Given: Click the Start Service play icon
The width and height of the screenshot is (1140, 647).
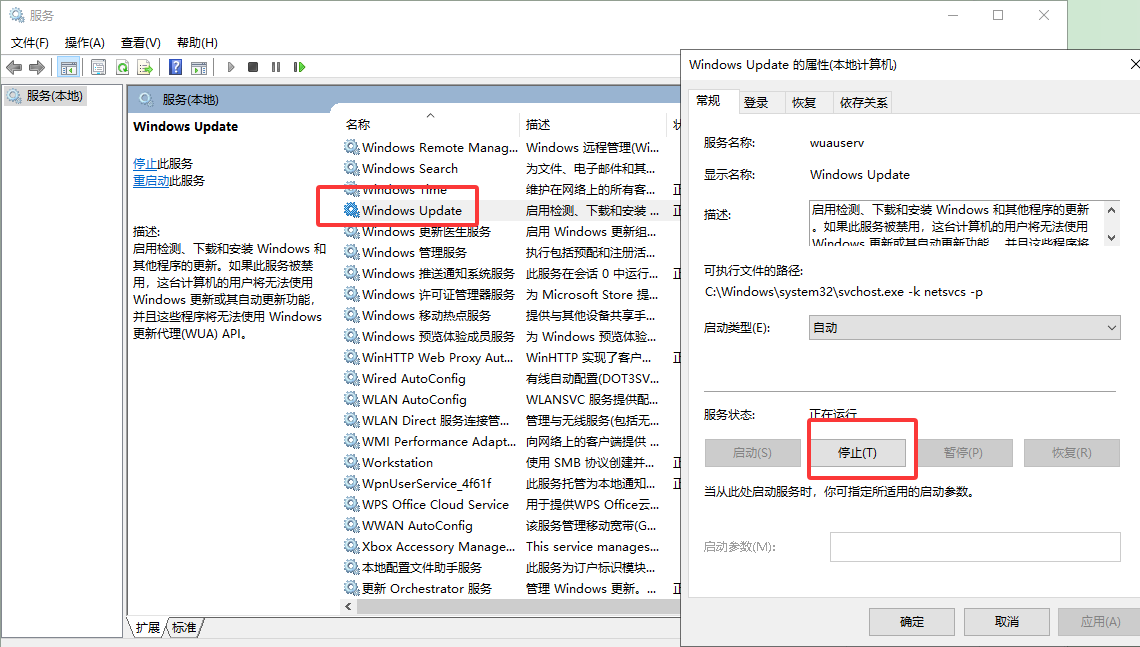Looking at the screenshot, I should coord(230,68).
